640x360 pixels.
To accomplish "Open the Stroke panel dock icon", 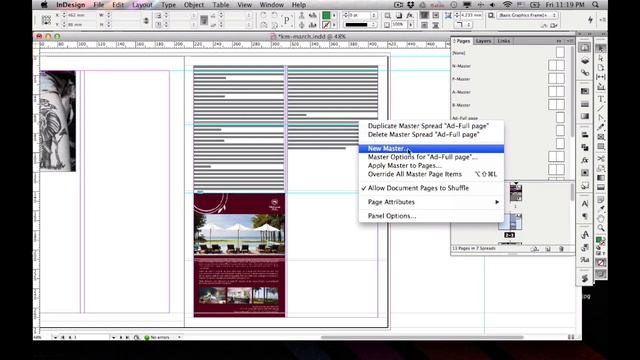I will [585, 104].
